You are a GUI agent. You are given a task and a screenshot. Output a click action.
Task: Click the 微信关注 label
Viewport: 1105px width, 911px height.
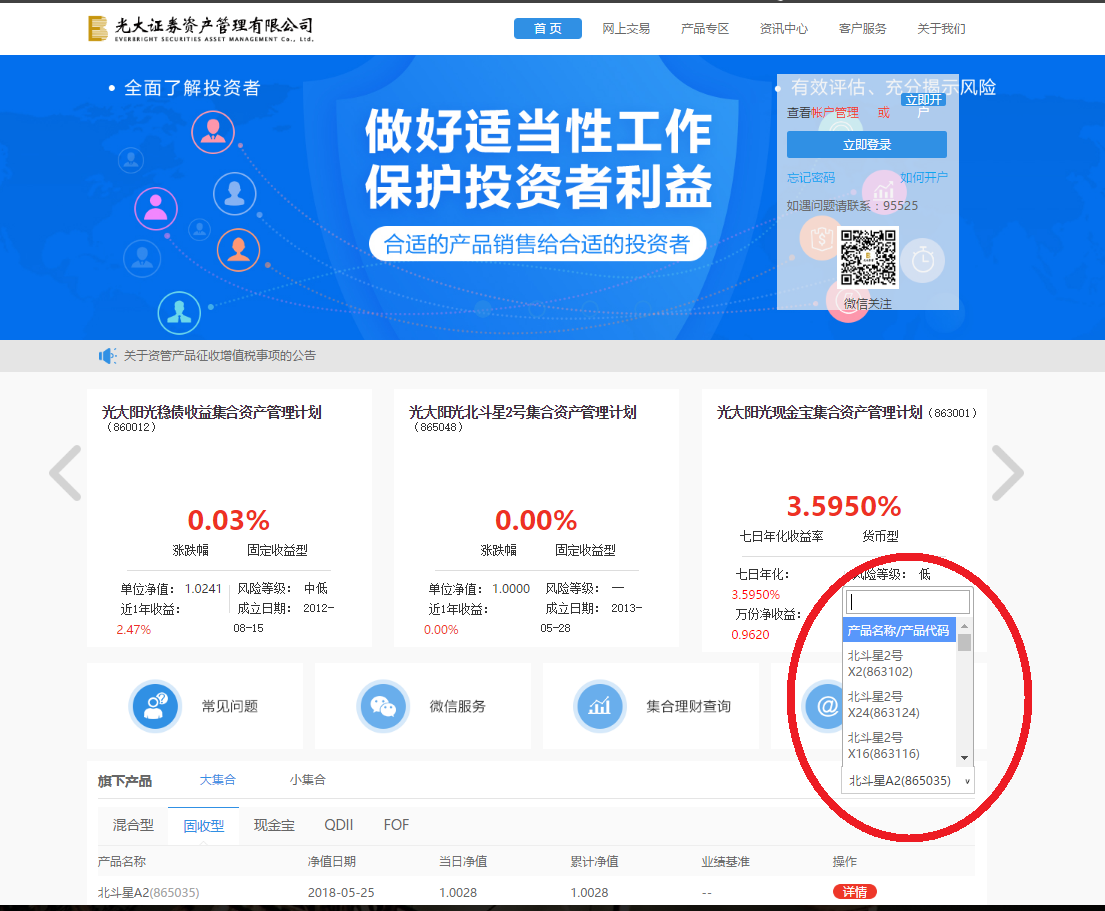pyautogui.click(x=868, y=304)
